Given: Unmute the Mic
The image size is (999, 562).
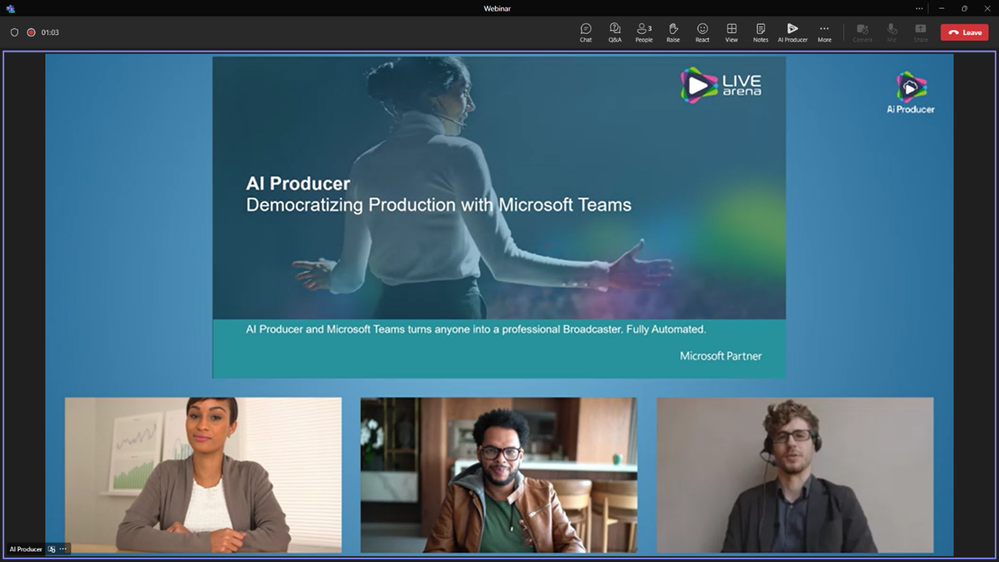Looking at the screenshot, I should pyautogui.click(x=892, y=32).
